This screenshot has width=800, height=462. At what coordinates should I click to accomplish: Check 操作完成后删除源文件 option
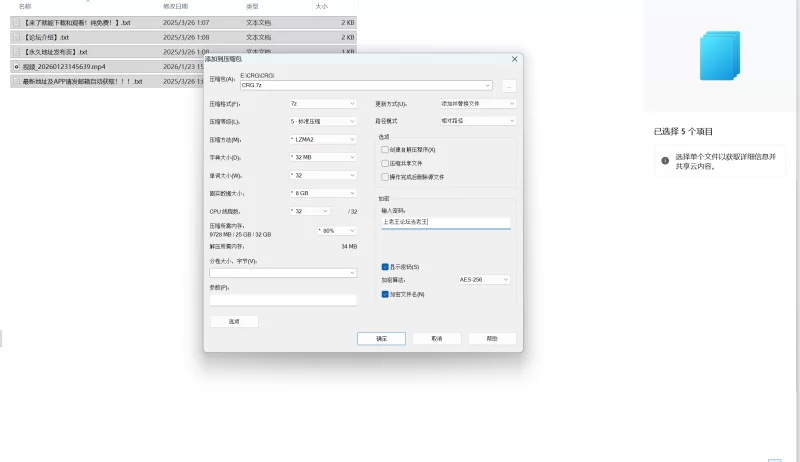[385, 176]
